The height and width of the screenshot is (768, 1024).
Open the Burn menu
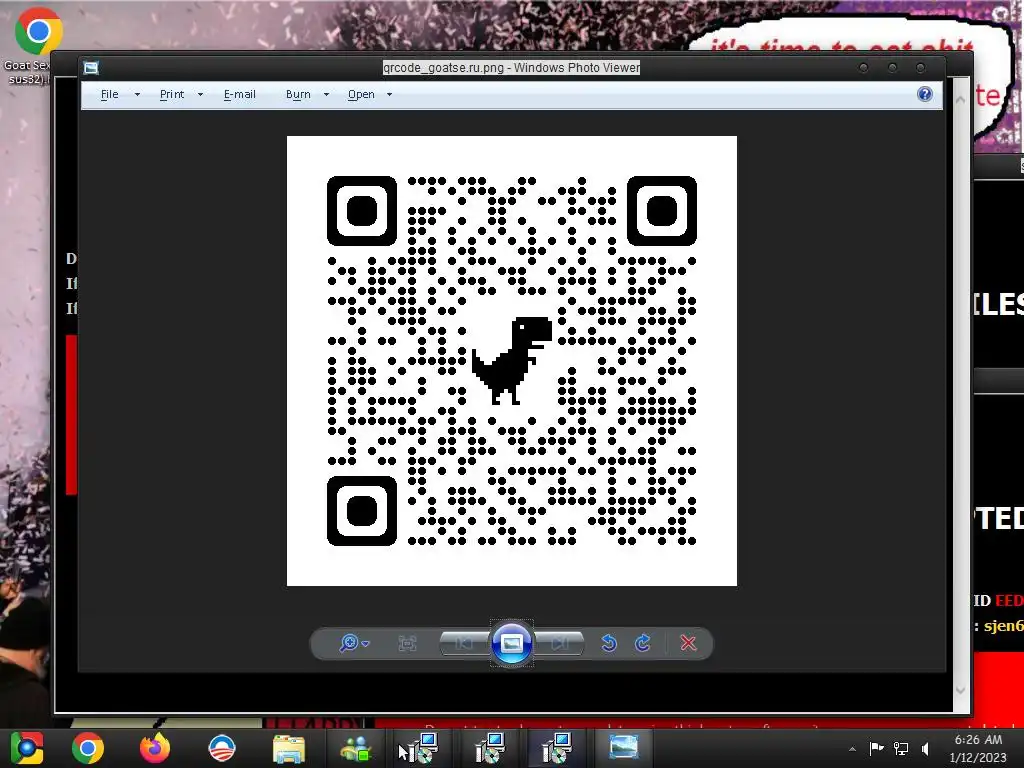pos(298,95)
